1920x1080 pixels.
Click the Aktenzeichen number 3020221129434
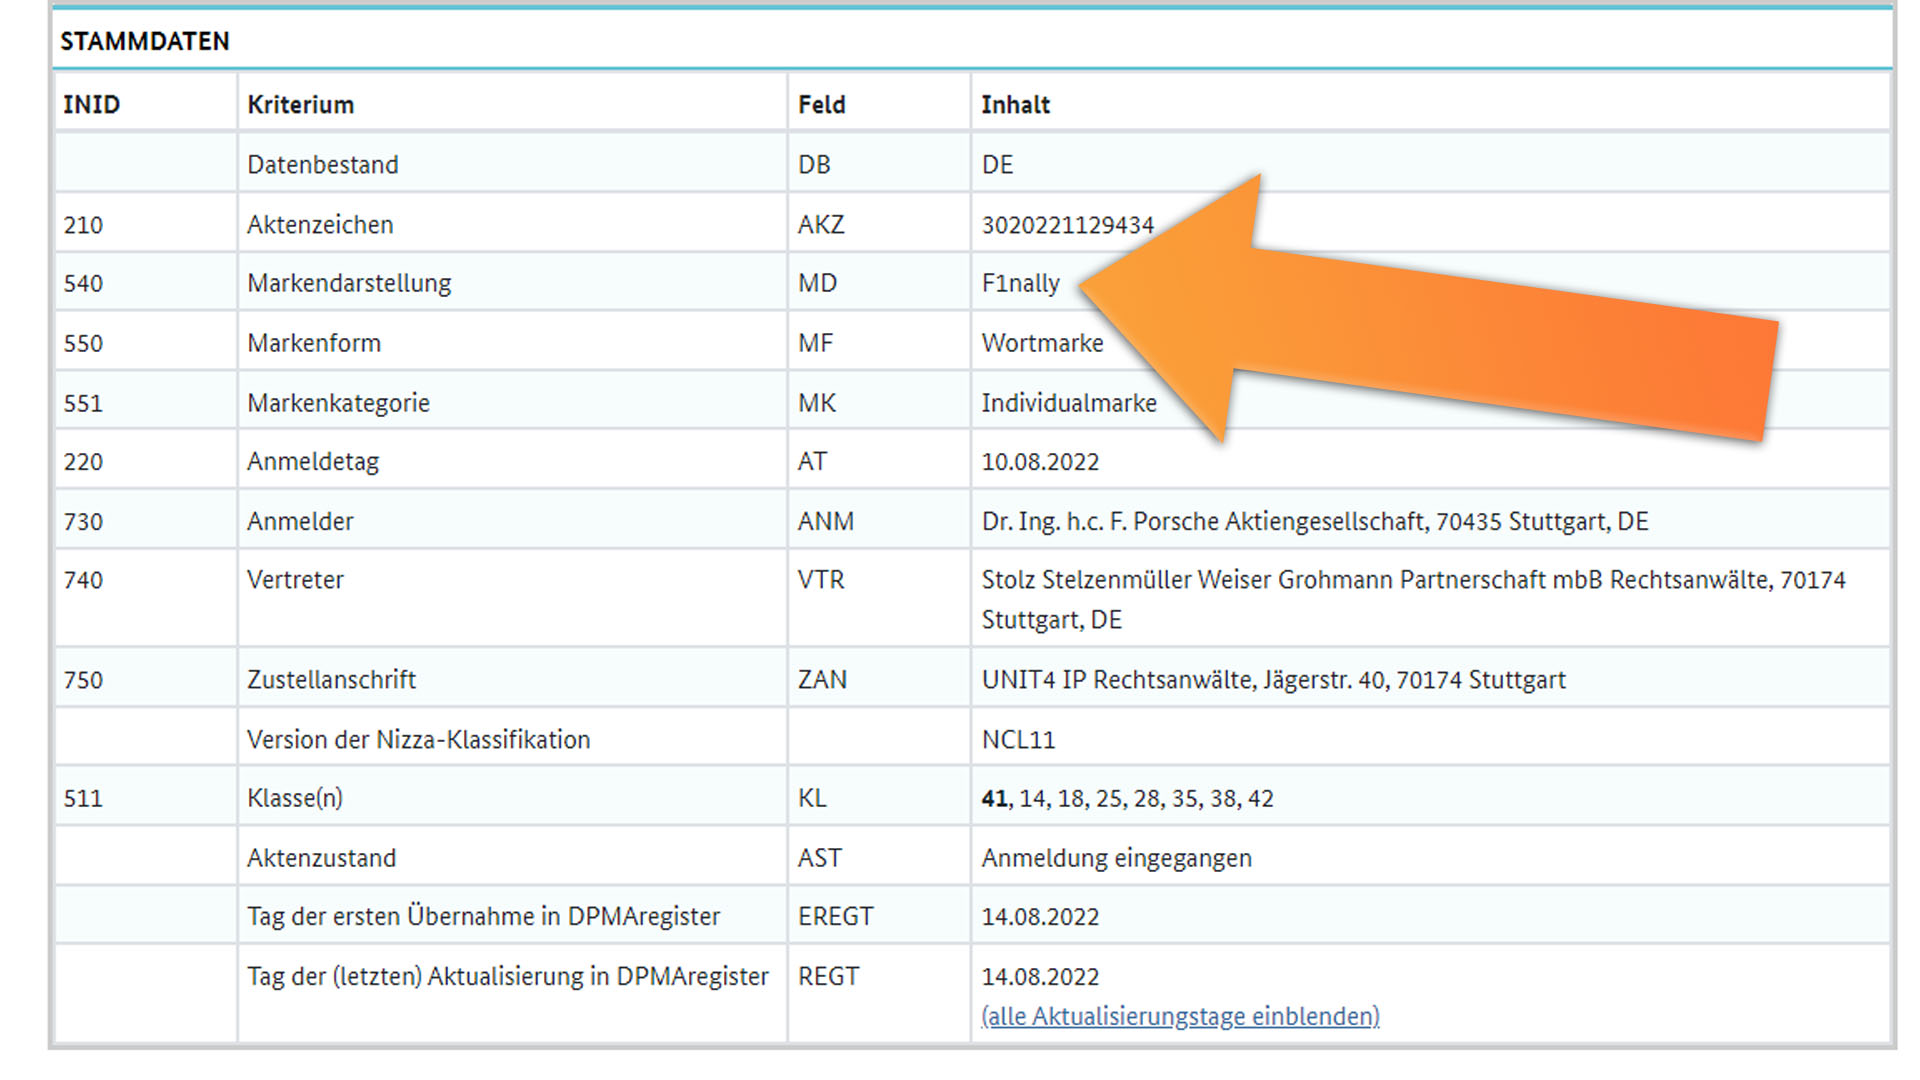click(x=1067, y=225)
